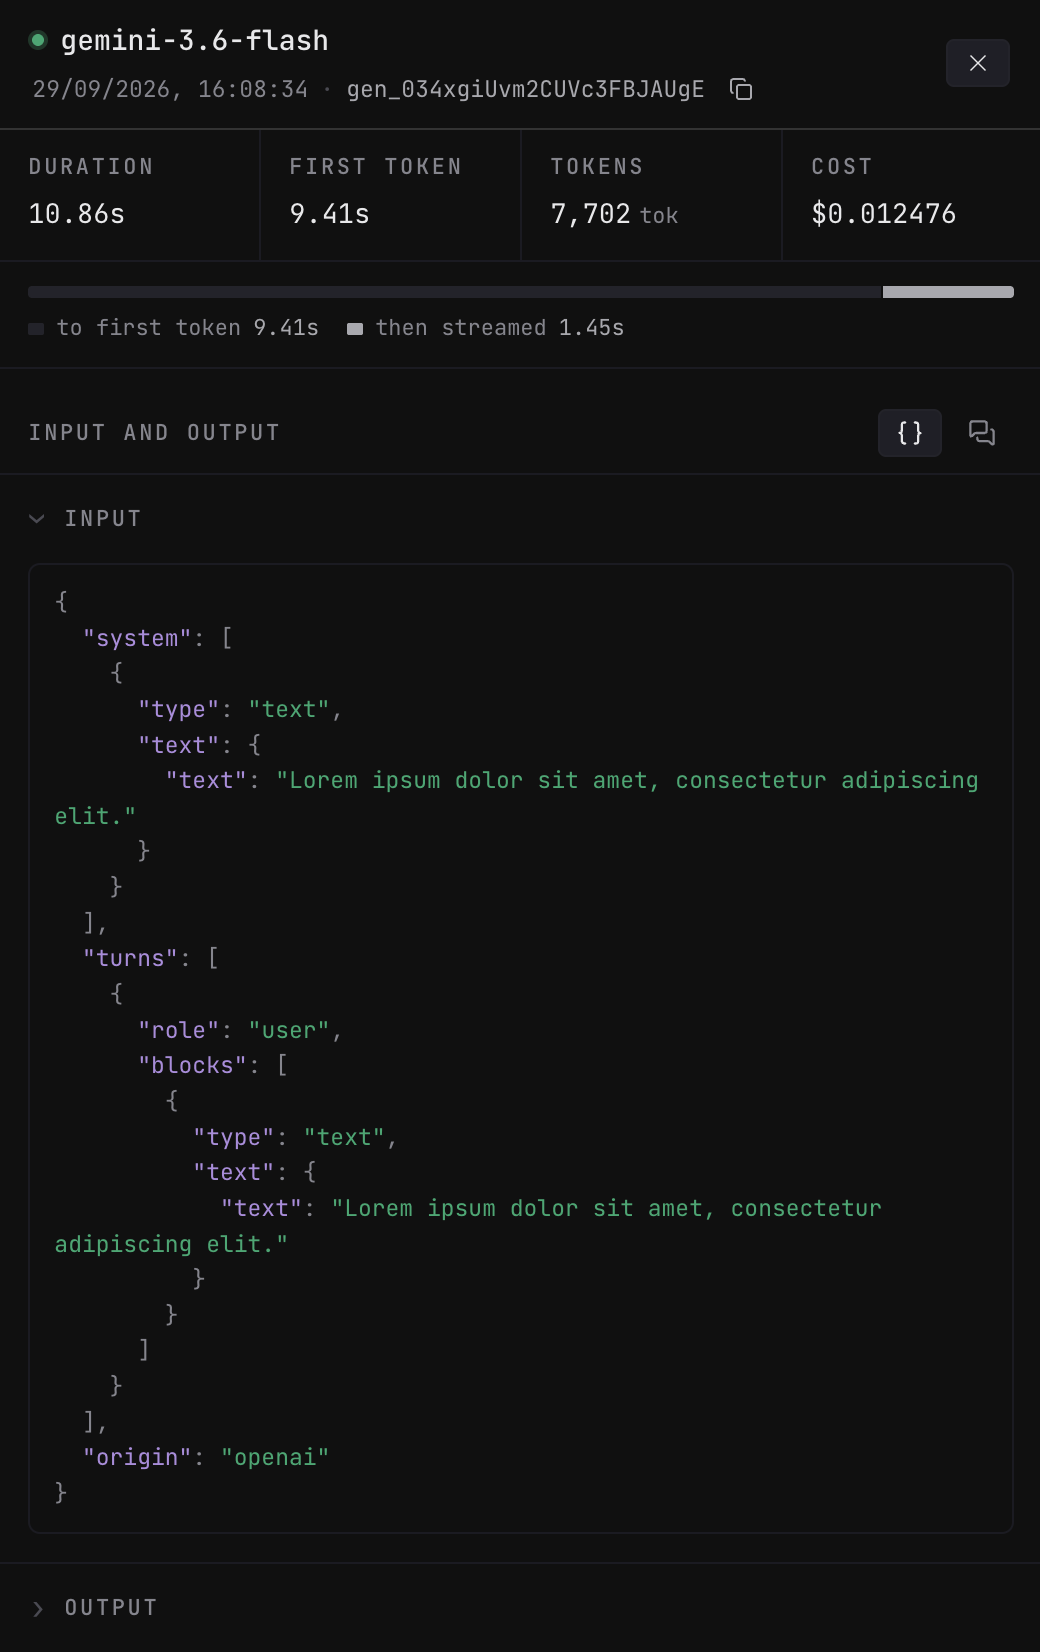Select the generation ID gen_034xgiUvm2CUVc3FBJAUgE
The image size is (1040, 1652).
[x=525, y=89]
